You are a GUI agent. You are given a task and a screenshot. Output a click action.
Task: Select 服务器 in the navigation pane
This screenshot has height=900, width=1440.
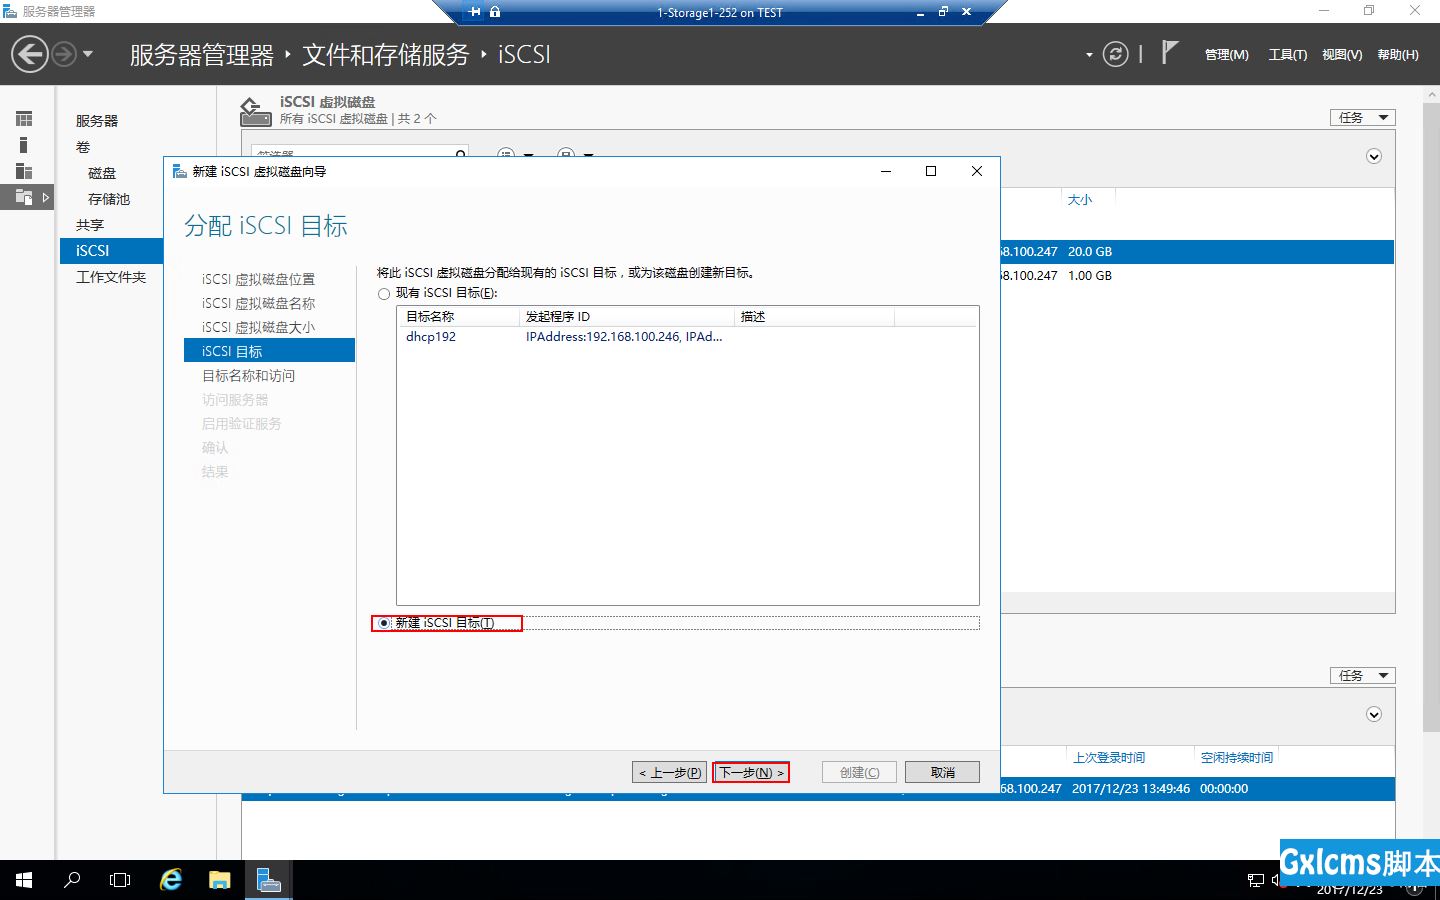click(x=97, y=121)
